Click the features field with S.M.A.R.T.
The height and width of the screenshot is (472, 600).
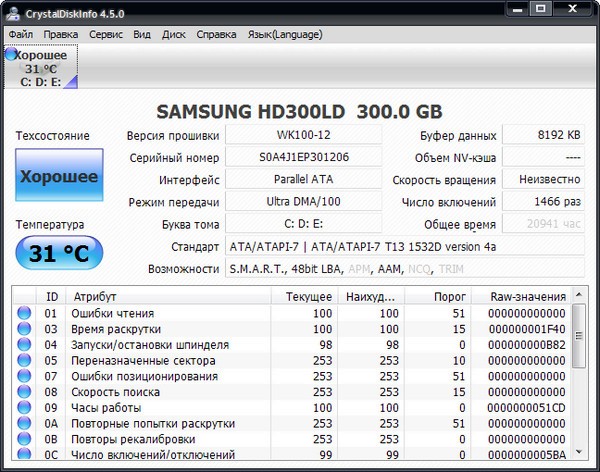(405, 268)
